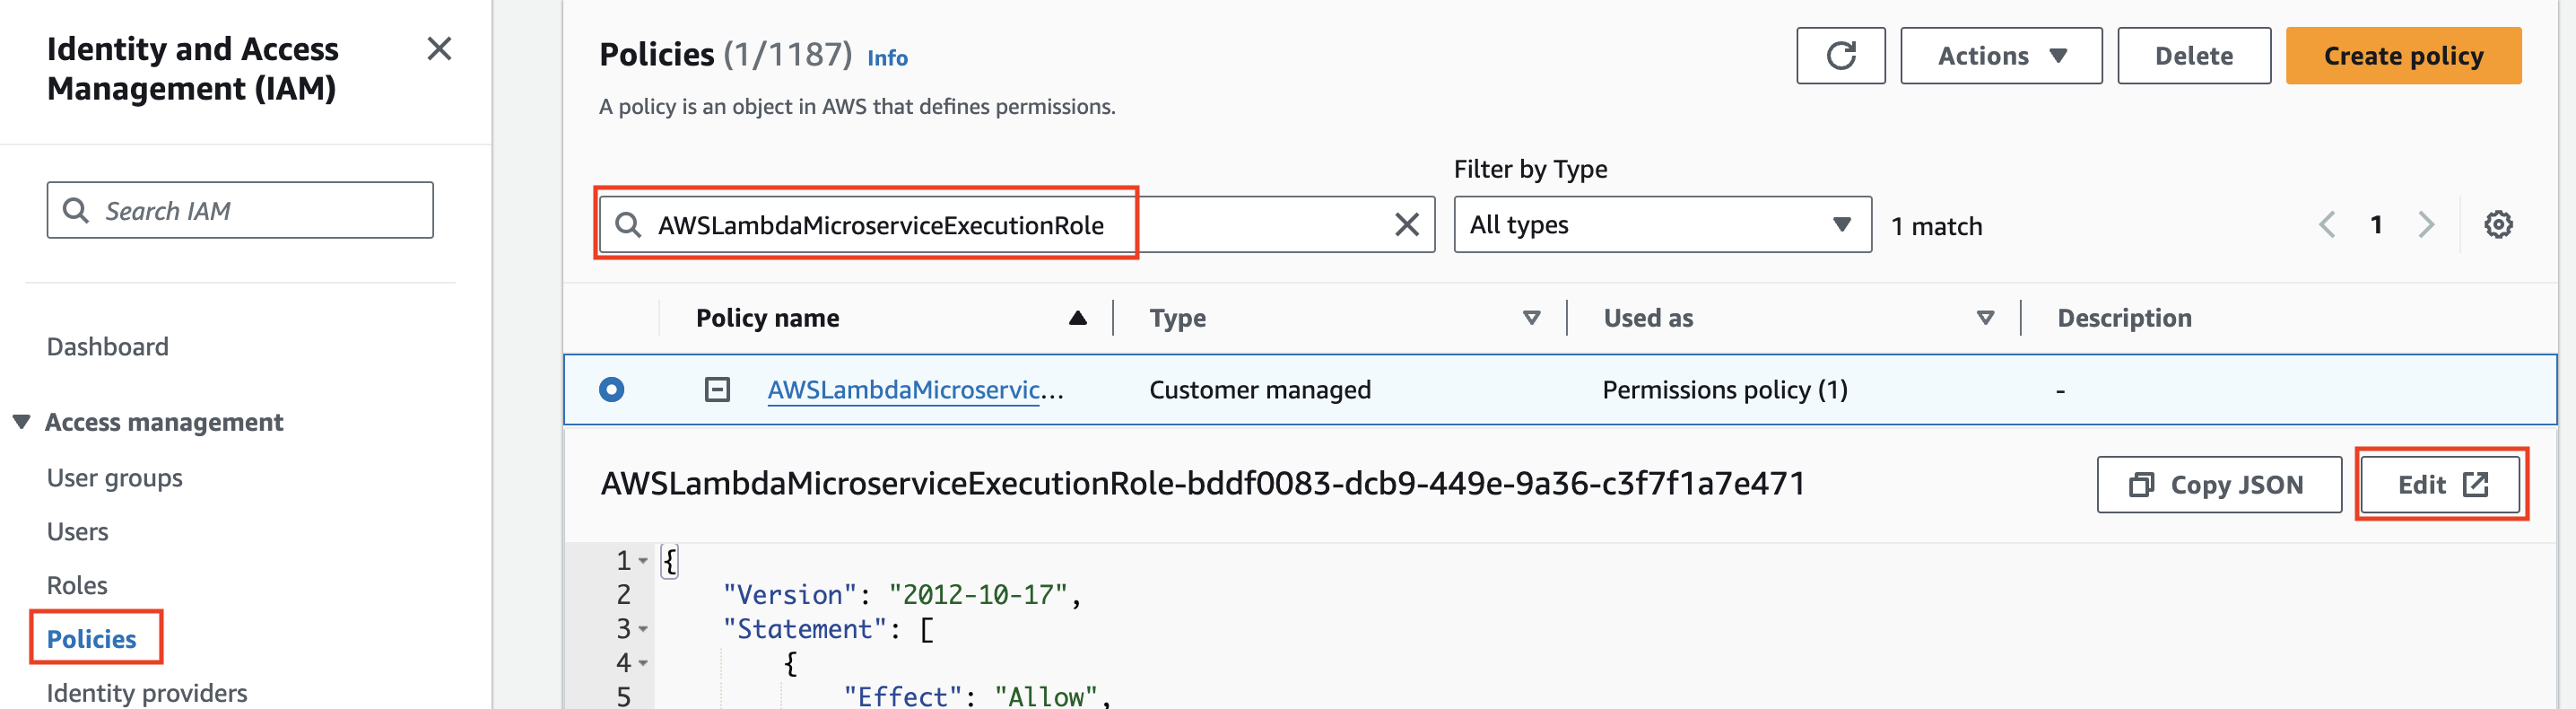Open Identity providers in sidebar
Image resolution: width=2576 pixels, height=709 pixels.
coord(147,692)
